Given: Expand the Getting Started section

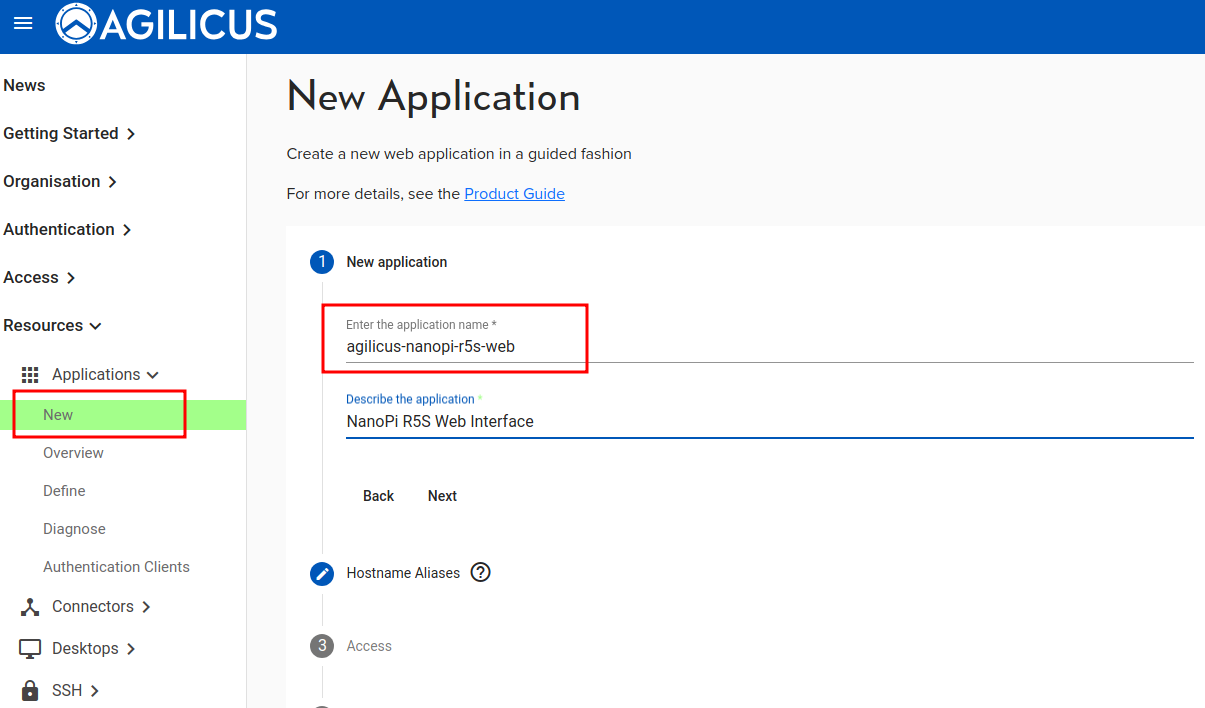Looking at the screenshot, I should pyautogui.click(x=69, y=134).
